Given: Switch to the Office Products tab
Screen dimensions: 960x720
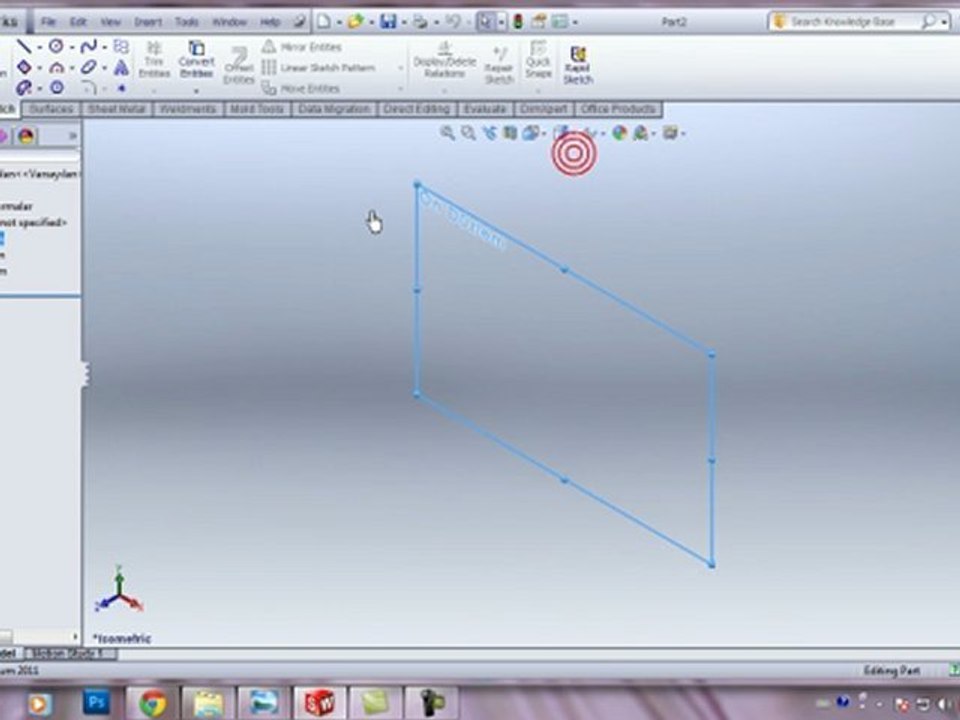Looking at the screenshot, I should pos(618,110).
